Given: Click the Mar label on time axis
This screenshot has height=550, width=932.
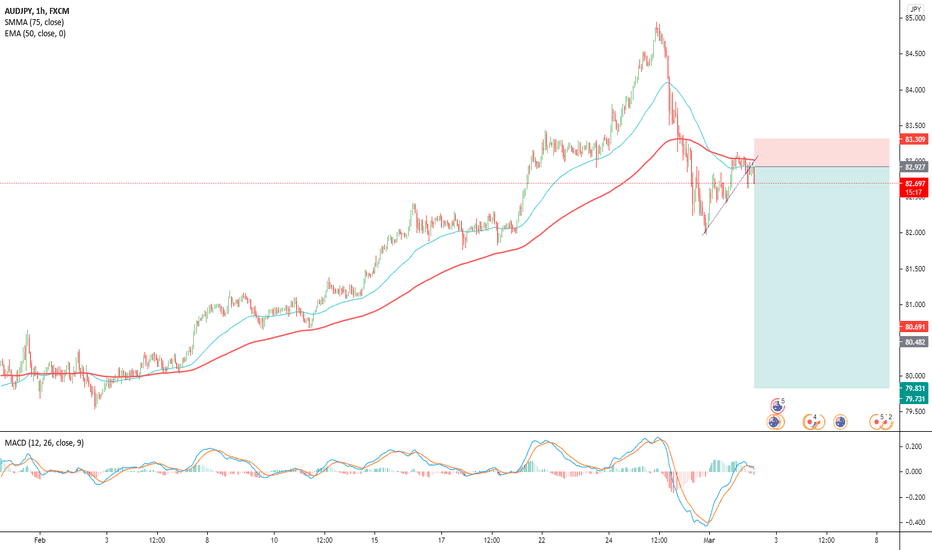Looking at the screenshot, I should 709,540.
